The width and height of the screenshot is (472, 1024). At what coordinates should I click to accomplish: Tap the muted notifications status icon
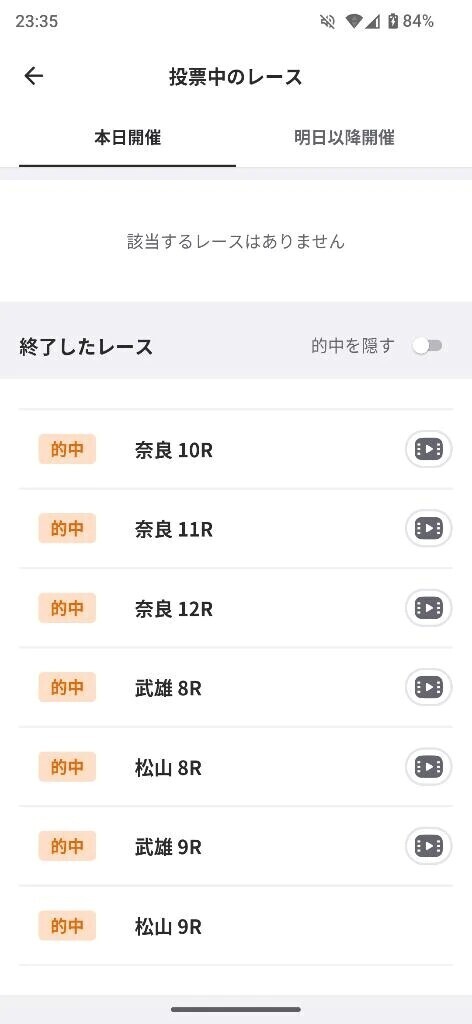327,22
